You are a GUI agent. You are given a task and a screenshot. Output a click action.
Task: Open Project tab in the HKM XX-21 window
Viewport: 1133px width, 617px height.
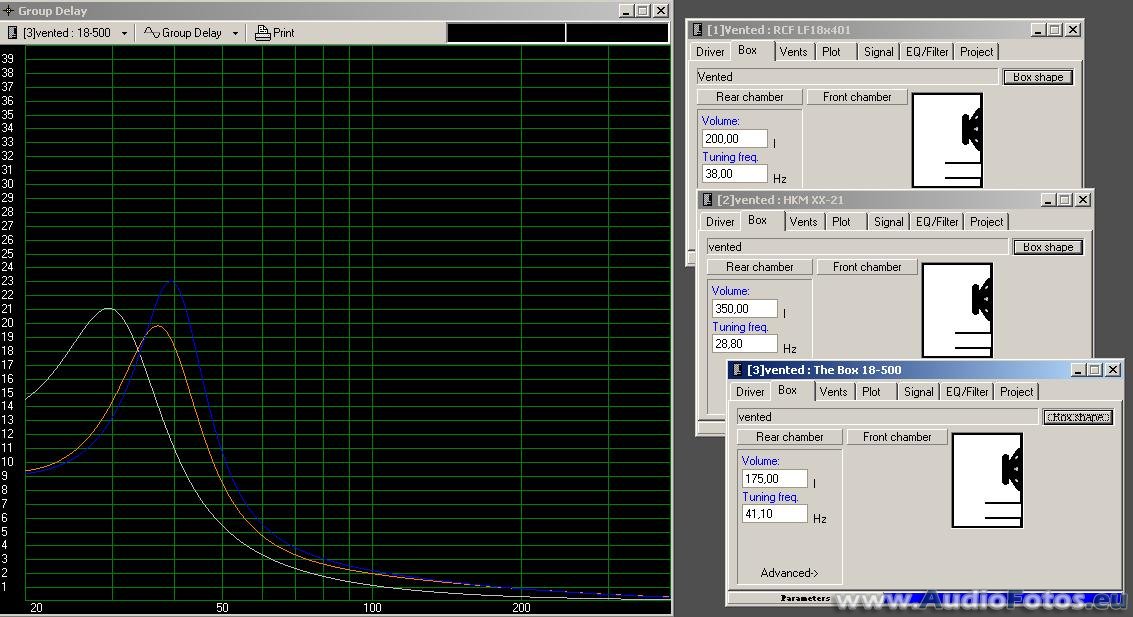[986, 221]
